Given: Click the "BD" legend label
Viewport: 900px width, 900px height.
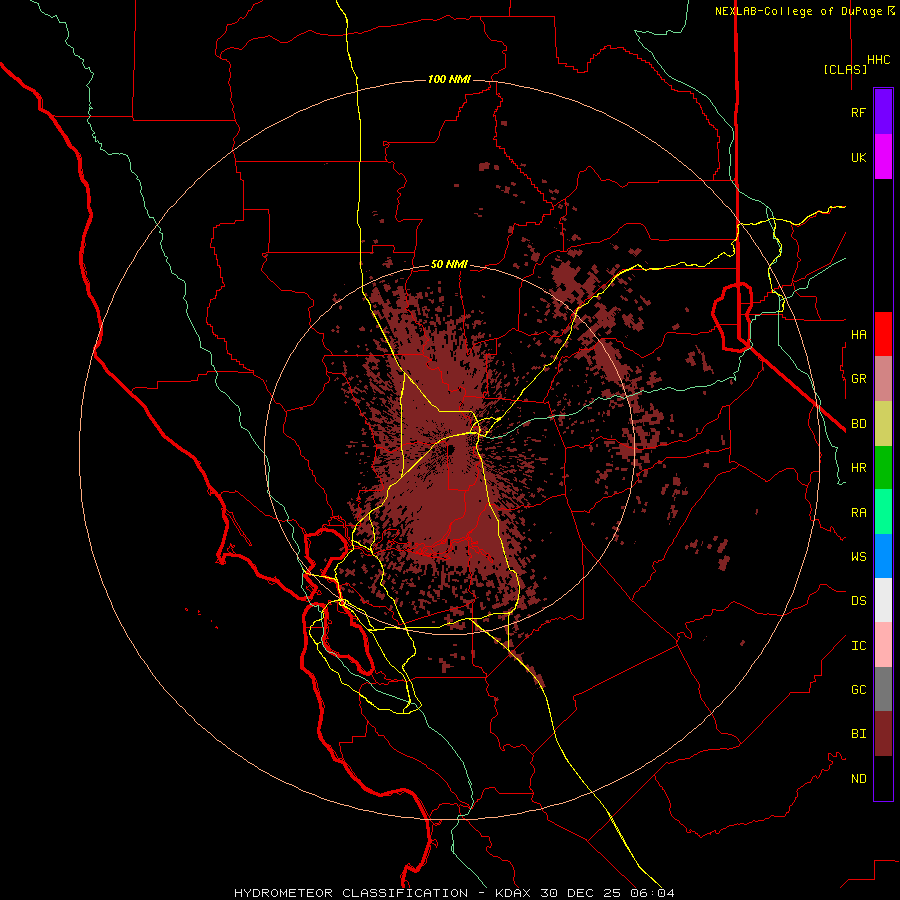Looking at the screenshot, I should point(858,424).
